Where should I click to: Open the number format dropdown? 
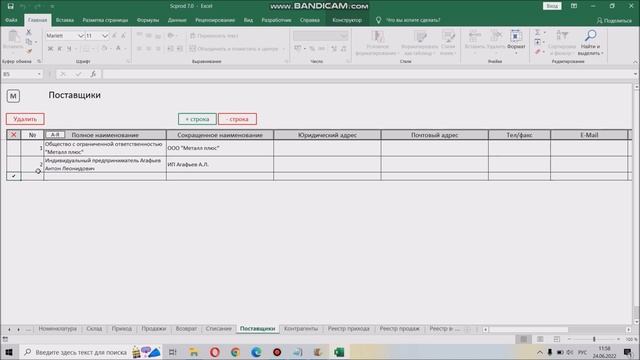(x=344, y=36)
